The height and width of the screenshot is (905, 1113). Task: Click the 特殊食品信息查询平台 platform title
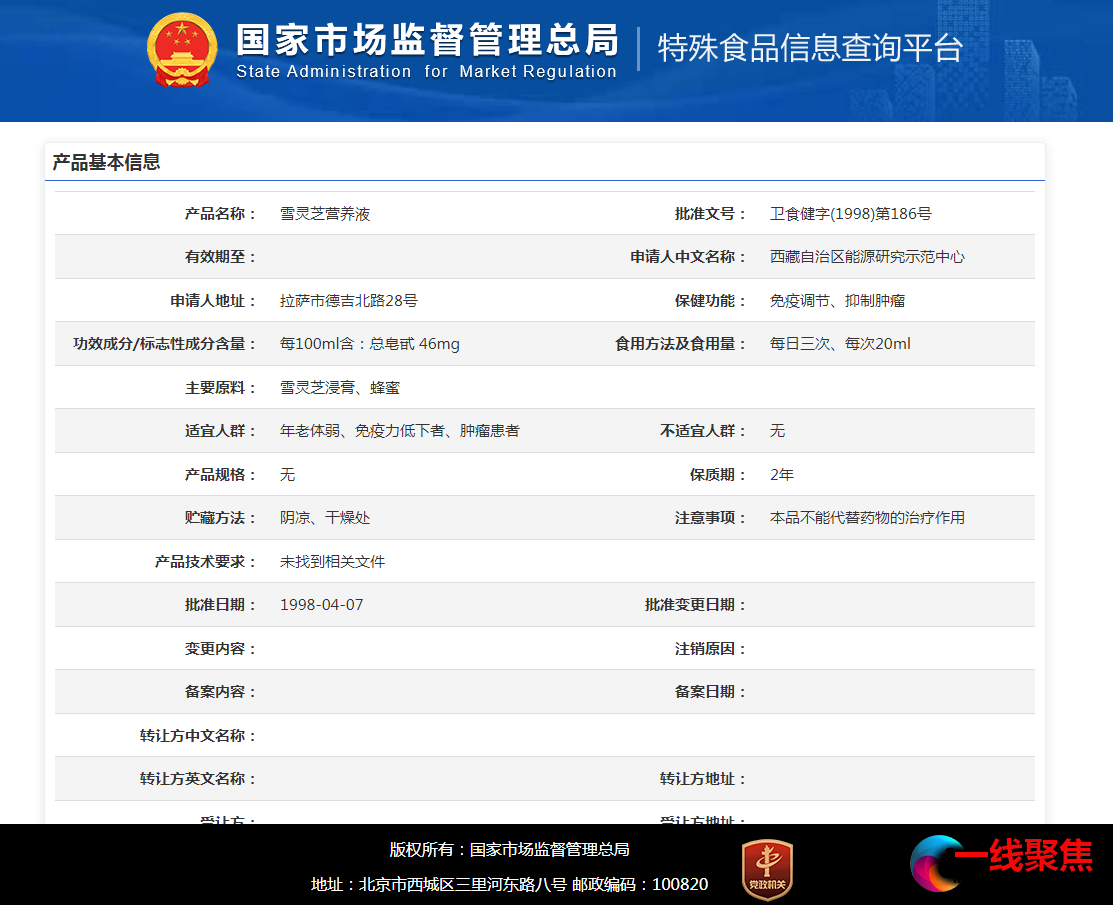810,47
